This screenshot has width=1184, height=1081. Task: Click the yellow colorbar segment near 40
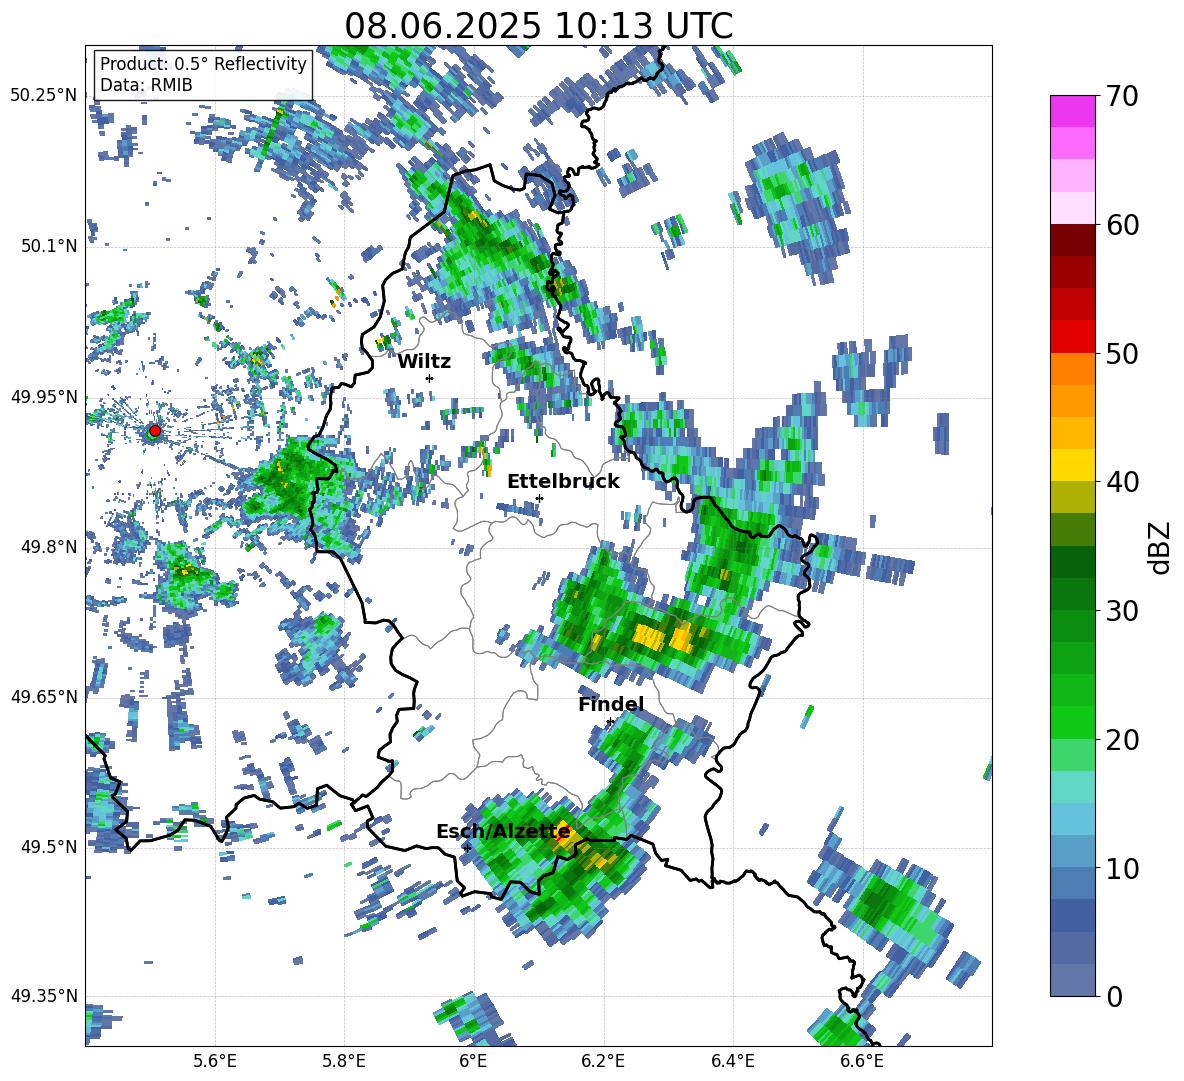pos(1072,465)
